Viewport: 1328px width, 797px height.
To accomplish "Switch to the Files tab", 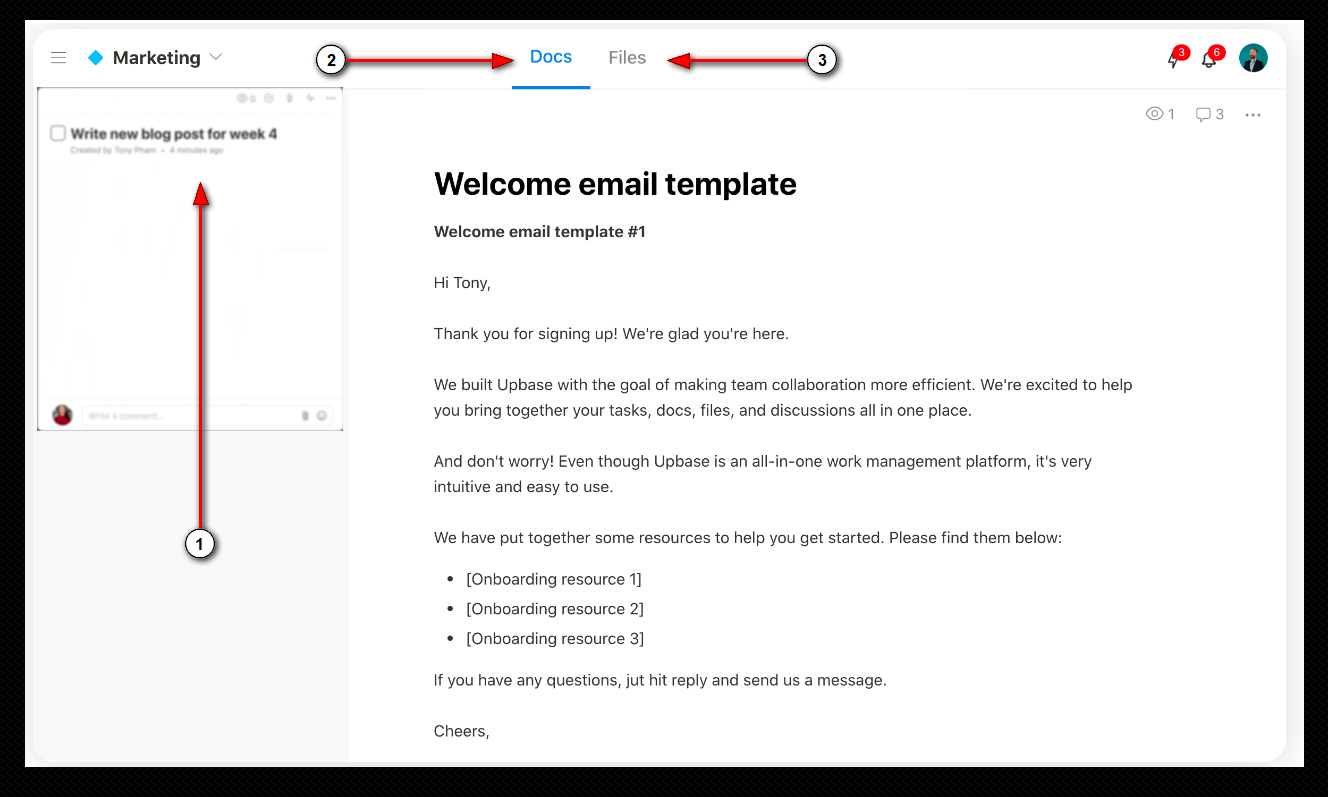I will click(627, 58).
